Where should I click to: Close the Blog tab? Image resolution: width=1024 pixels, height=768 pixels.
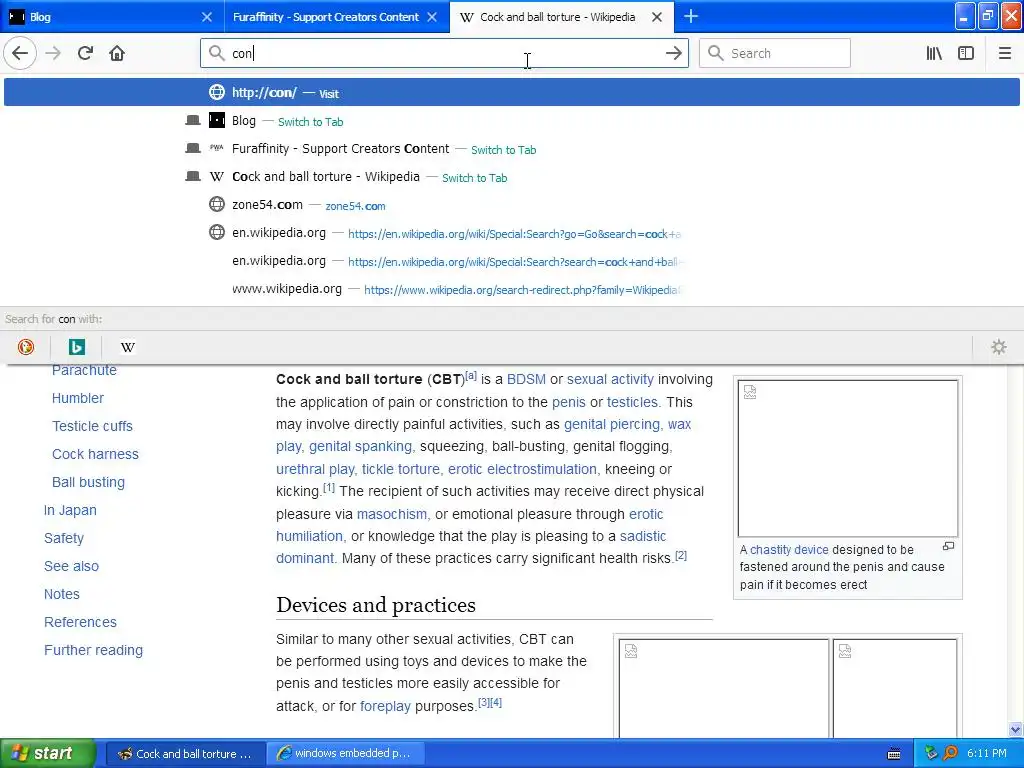(206, 17)
